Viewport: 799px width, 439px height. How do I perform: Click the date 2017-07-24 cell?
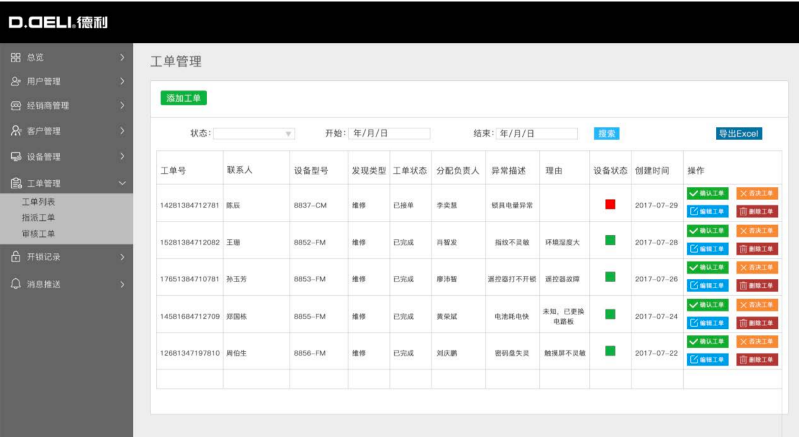(656, 316)
